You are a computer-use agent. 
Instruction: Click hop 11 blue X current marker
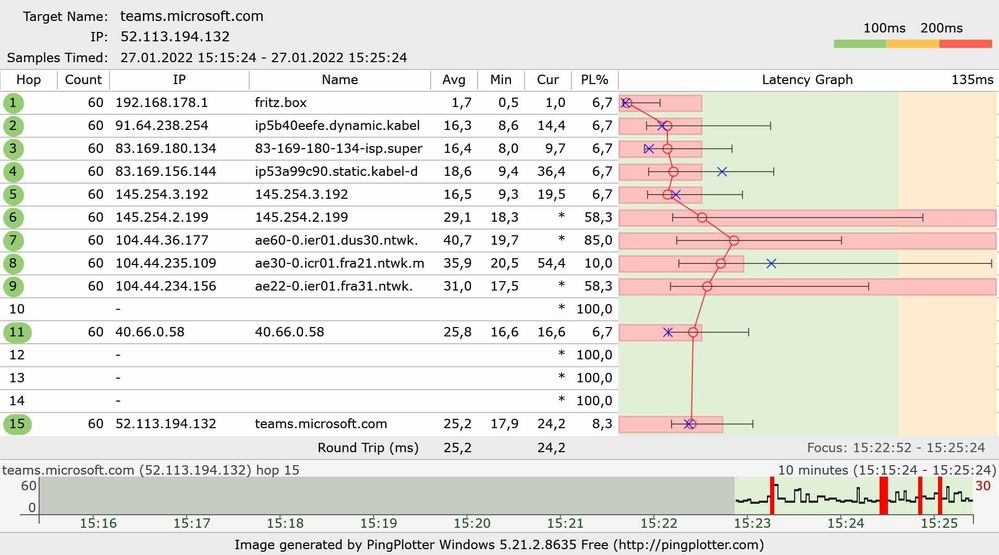tap(668, 332)
